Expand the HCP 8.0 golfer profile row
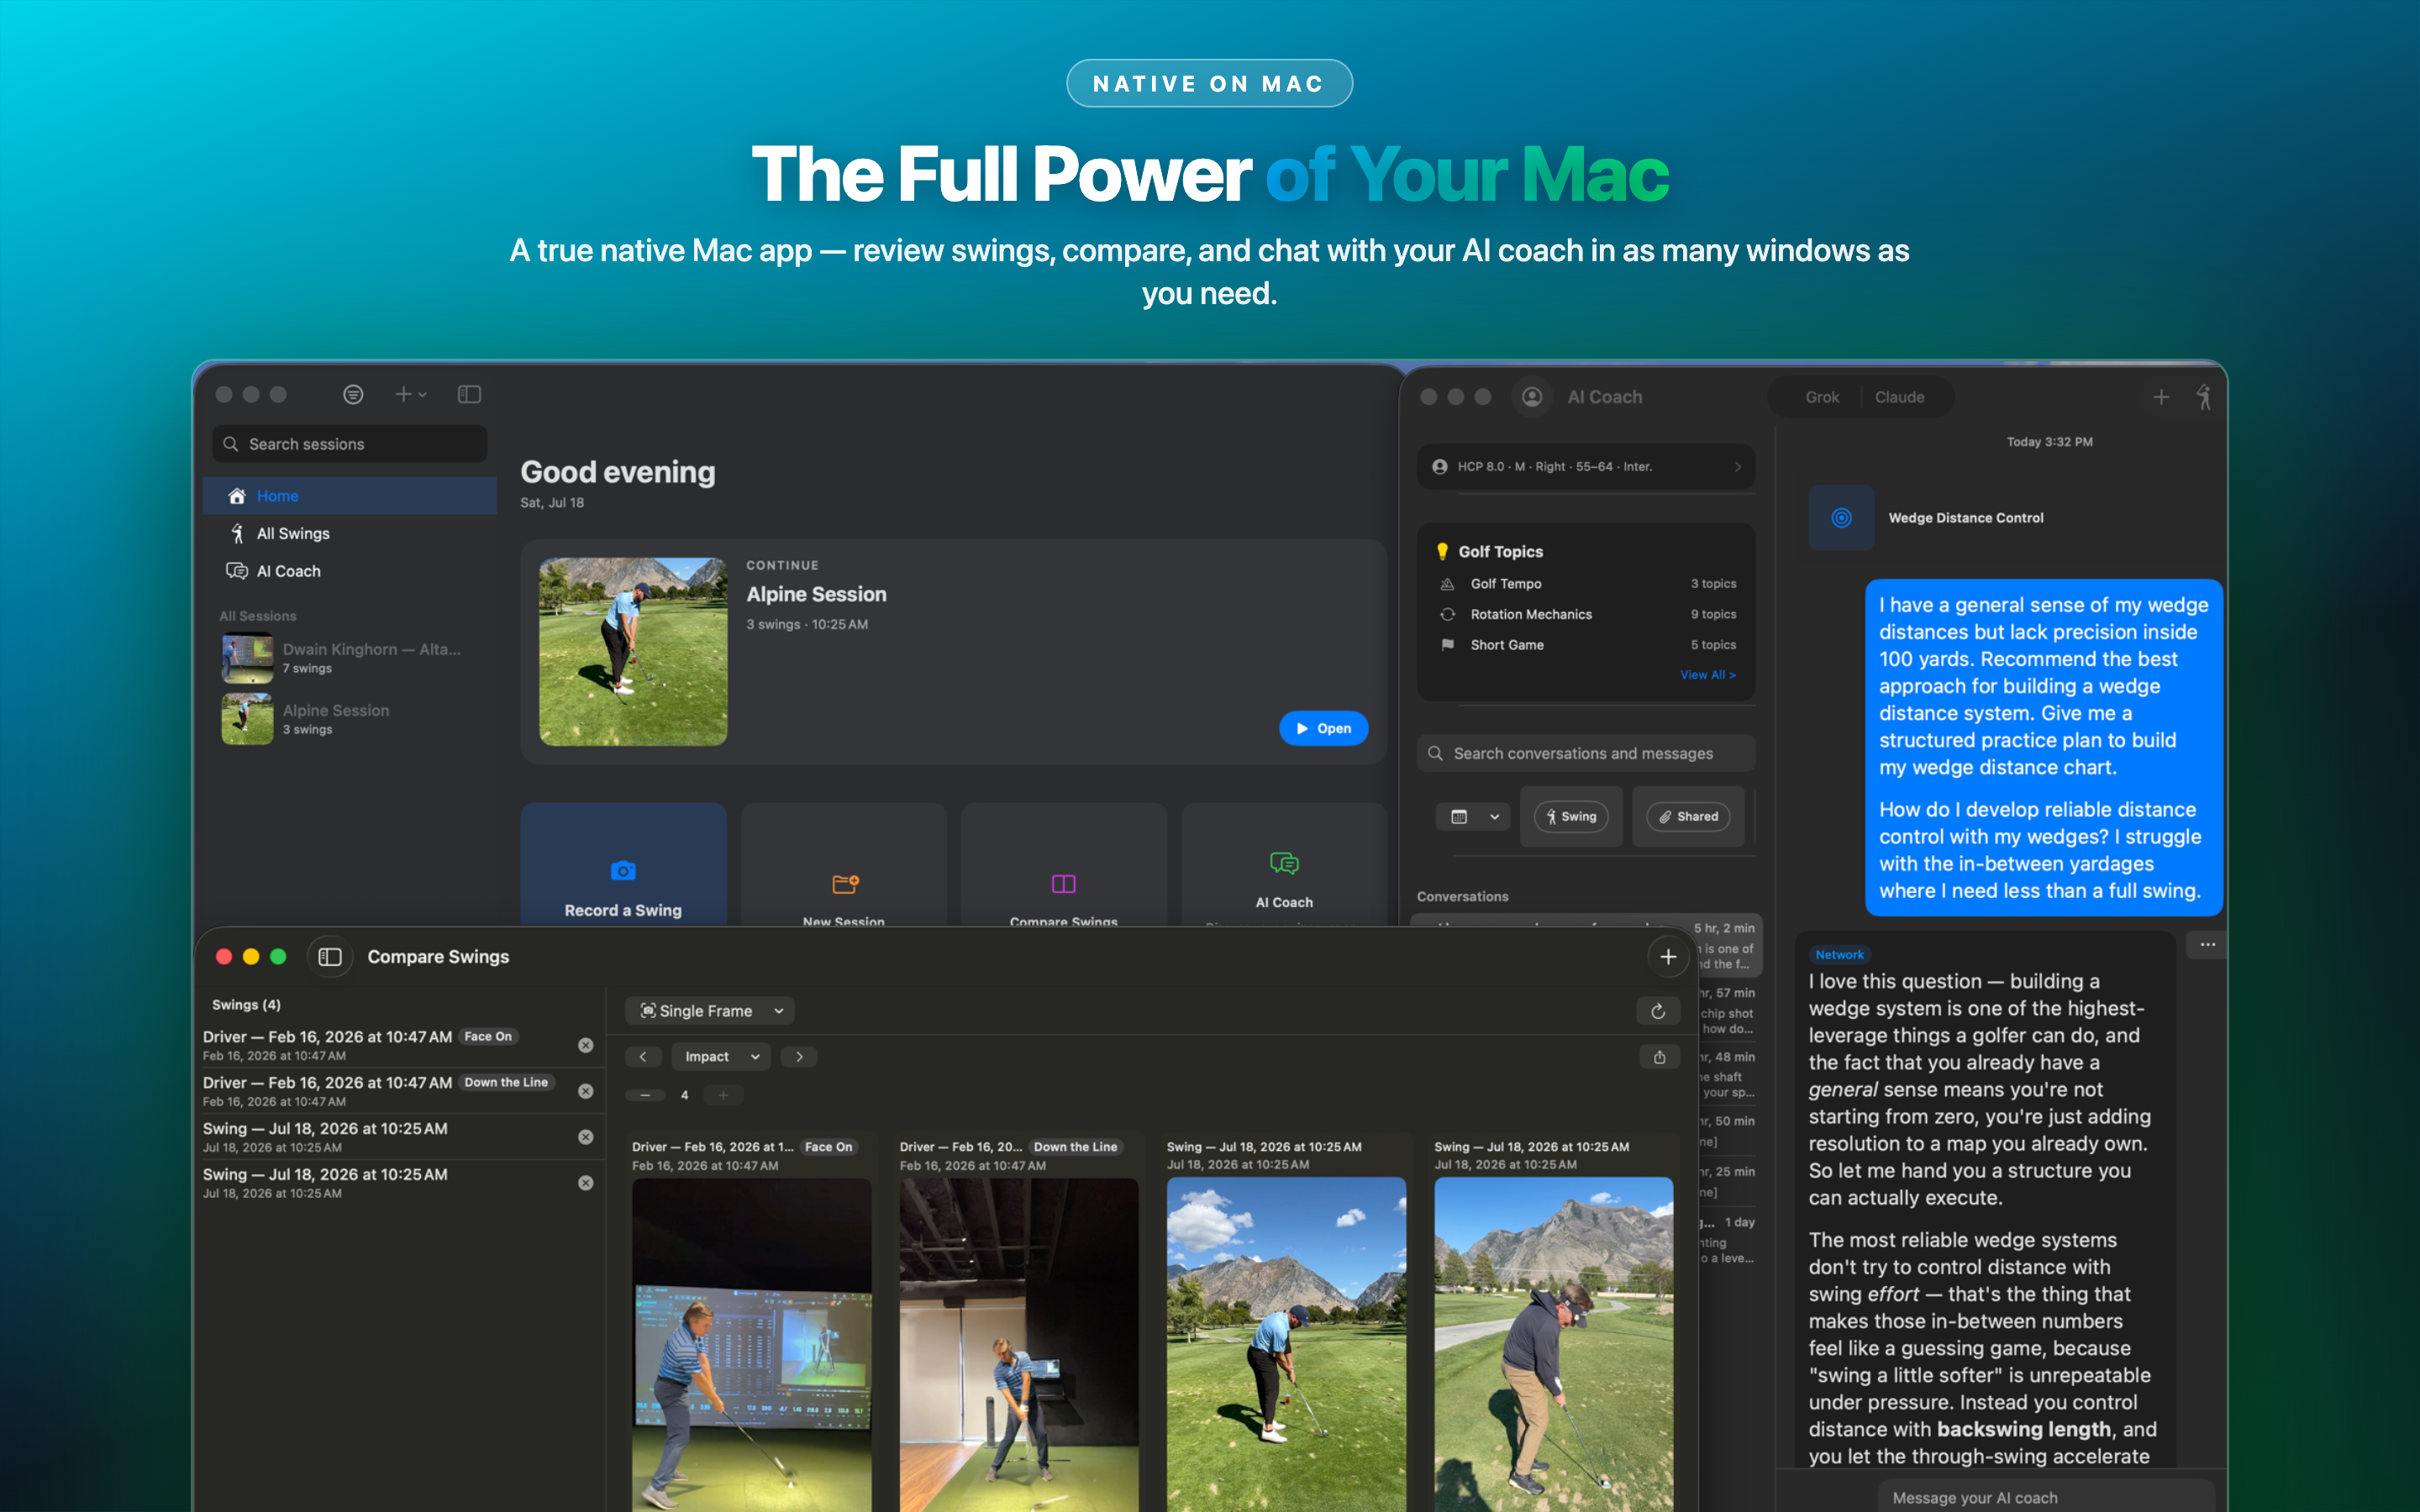This screenshot has height=1512, width=2420. (1586, 467)
